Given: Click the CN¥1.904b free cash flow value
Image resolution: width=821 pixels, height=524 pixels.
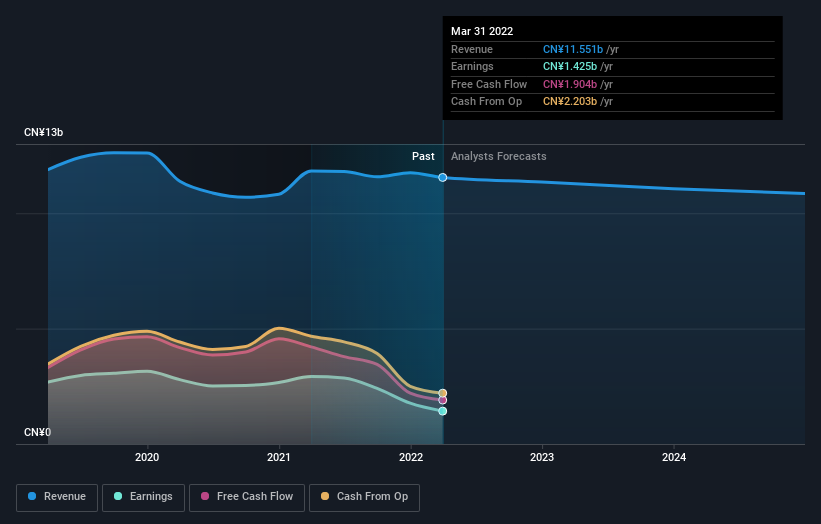Looking at the screenshot, I should tap(570, 84).
